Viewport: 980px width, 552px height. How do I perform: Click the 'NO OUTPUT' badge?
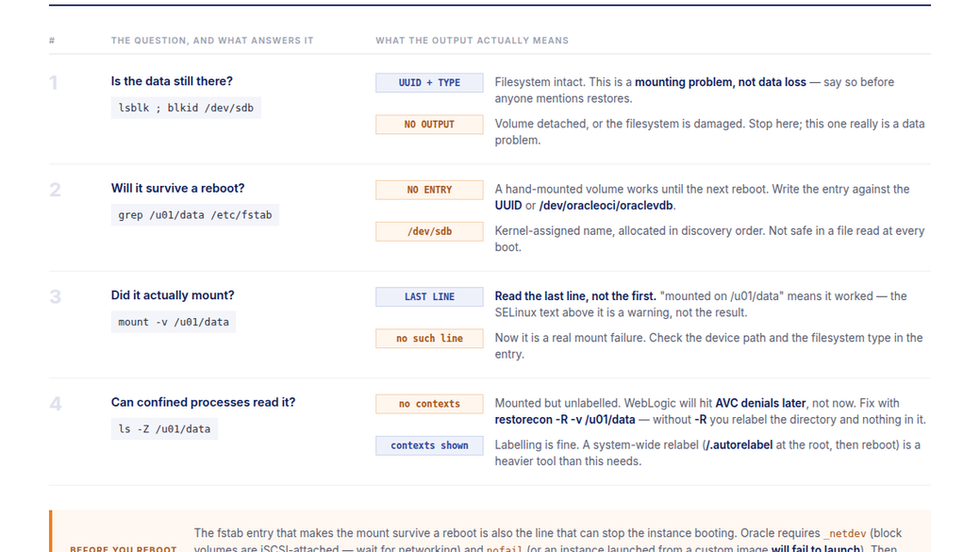429,124
